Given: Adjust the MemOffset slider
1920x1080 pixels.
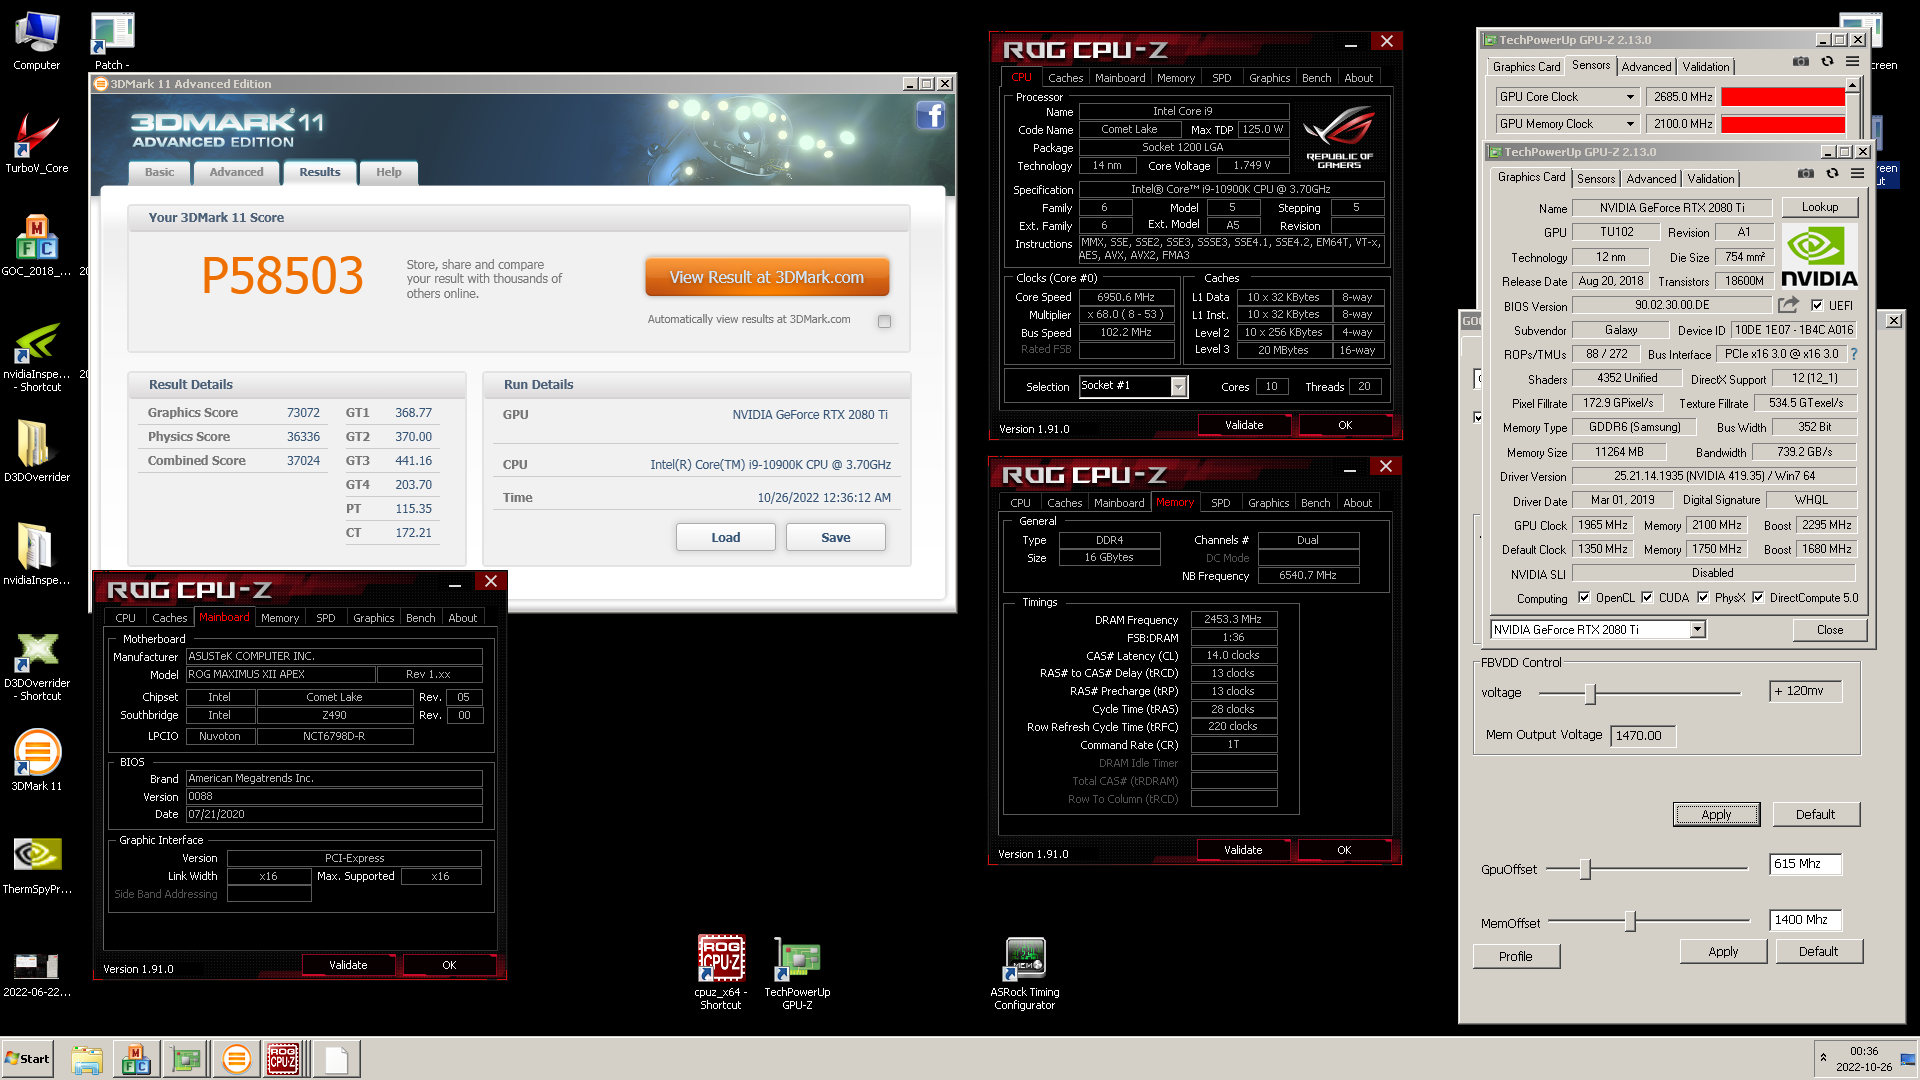Looking at the screenshot, I should 1630,921.
